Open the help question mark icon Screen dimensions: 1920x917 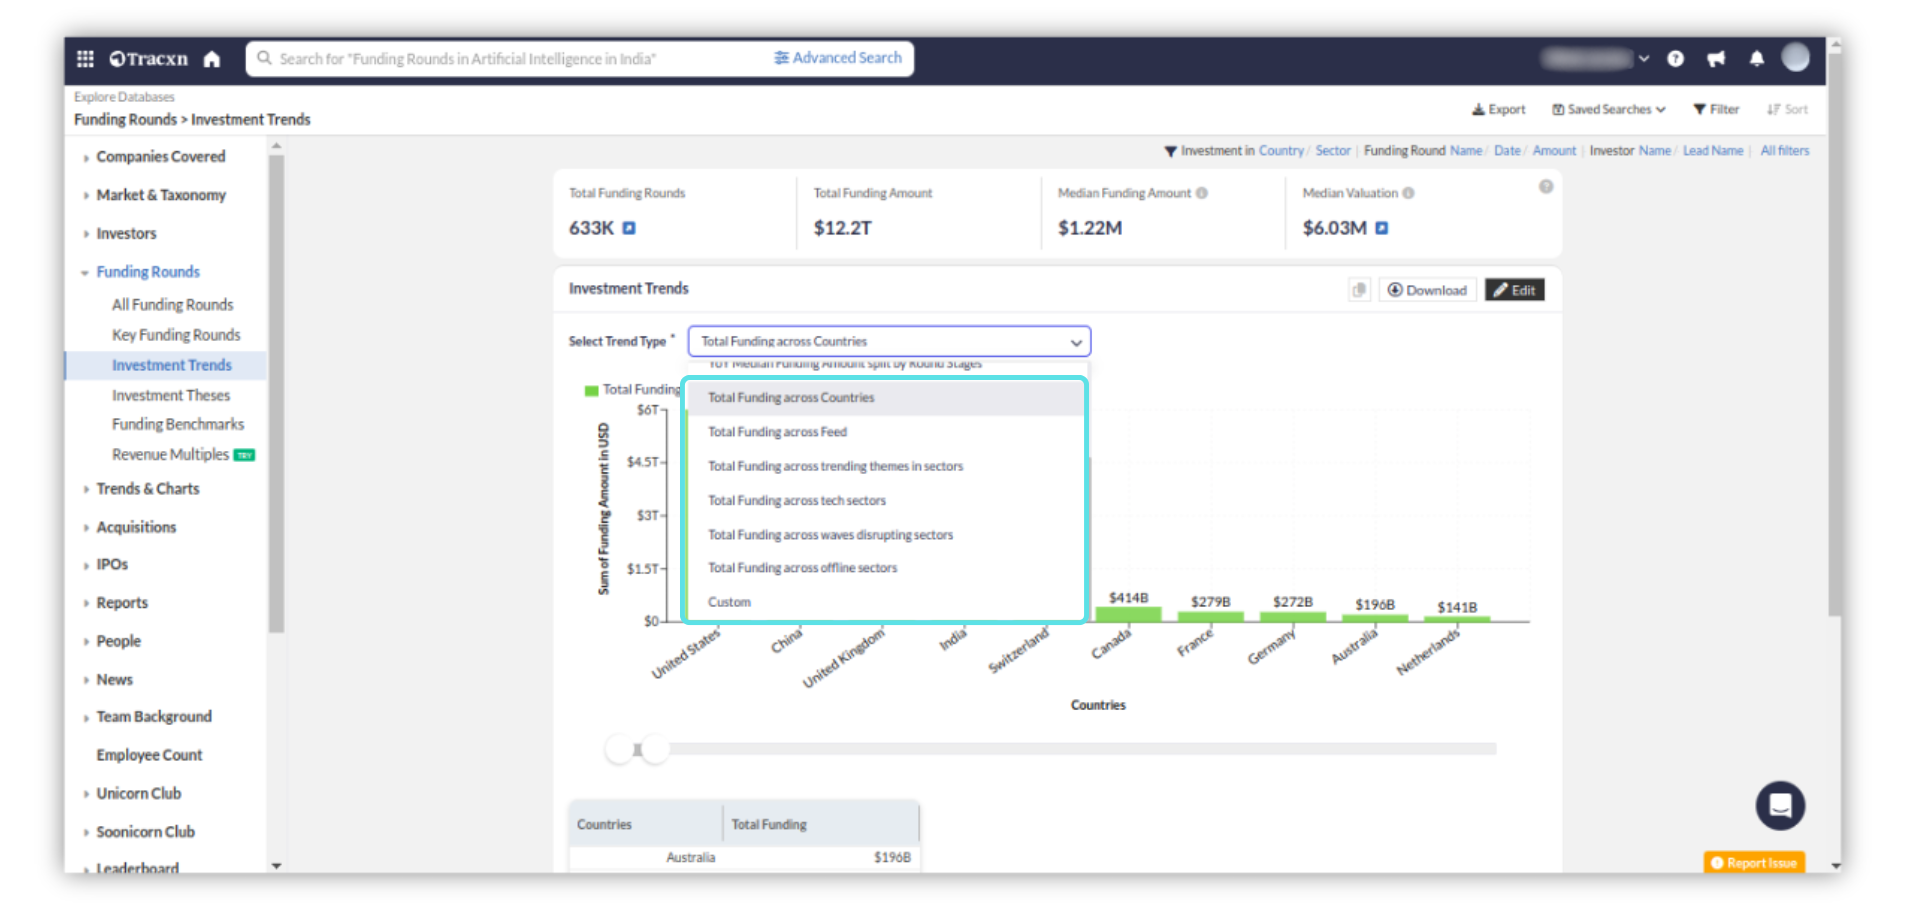[x=1675, y=59]
